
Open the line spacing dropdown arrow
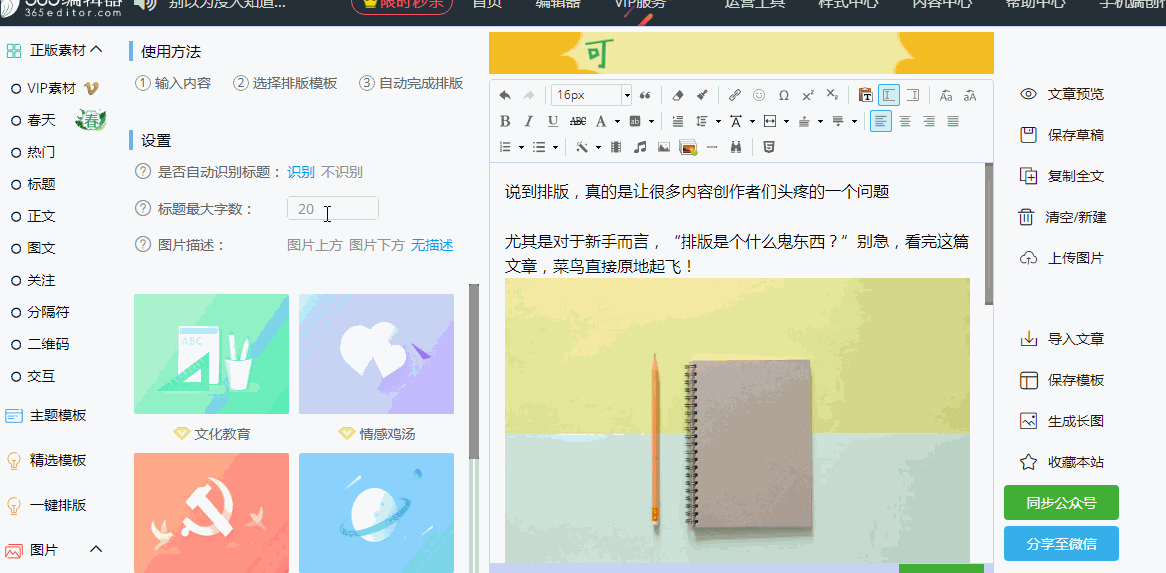click(718, 121)
